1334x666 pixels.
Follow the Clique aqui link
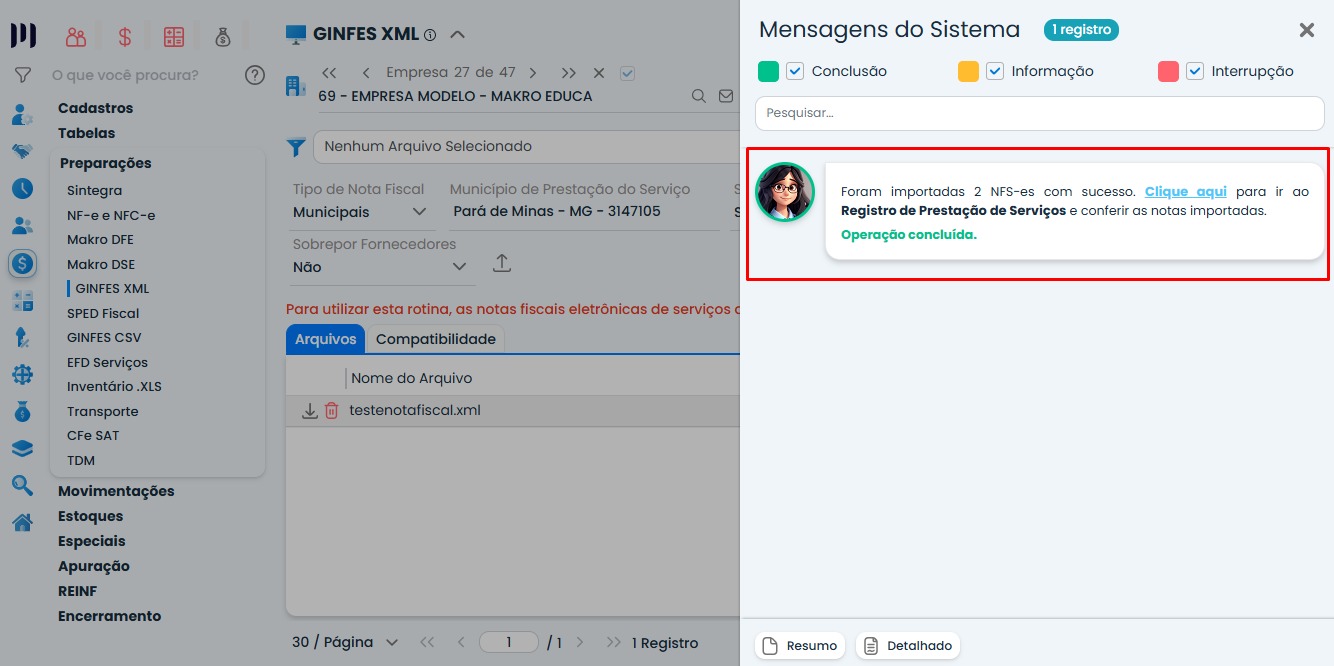(1186, 191)
